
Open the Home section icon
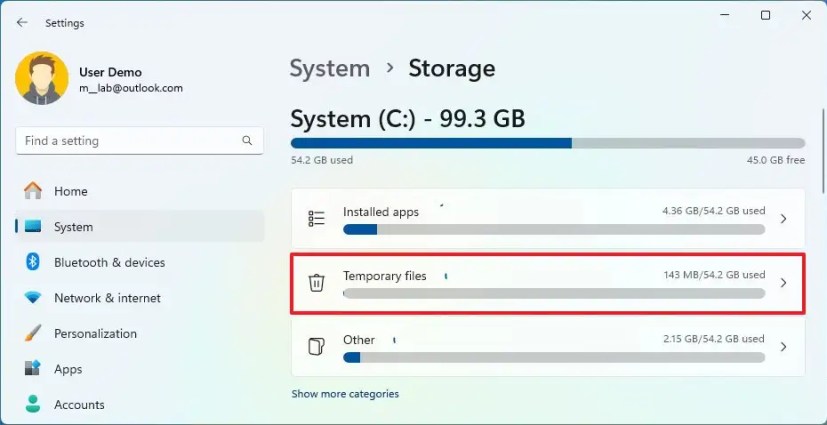point(33,191)
